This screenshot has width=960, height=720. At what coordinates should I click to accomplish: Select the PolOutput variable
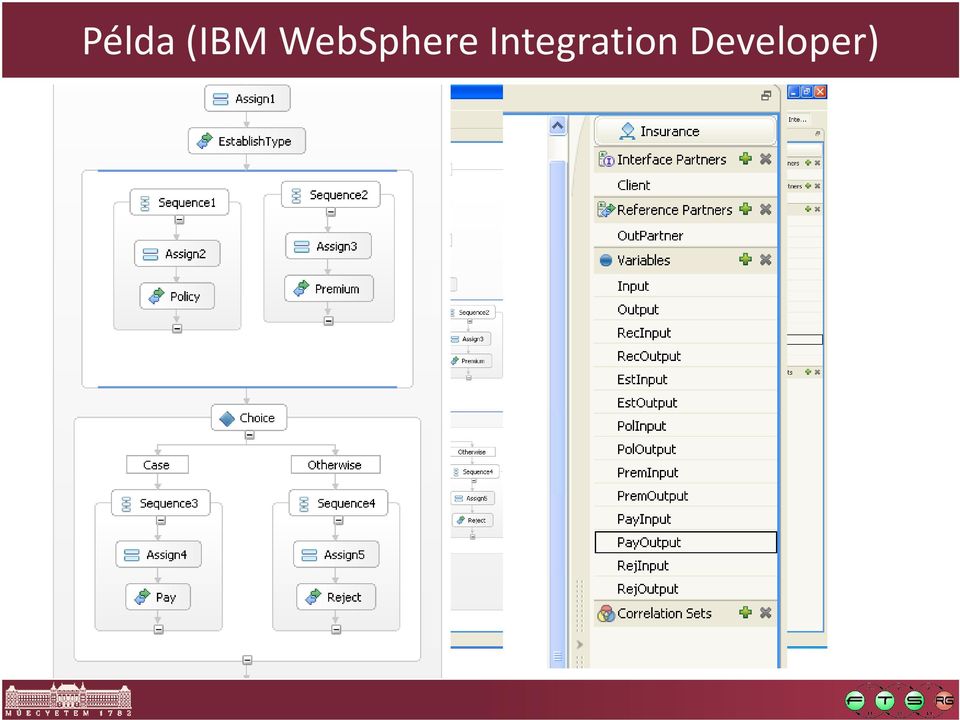tap(685, 449)
